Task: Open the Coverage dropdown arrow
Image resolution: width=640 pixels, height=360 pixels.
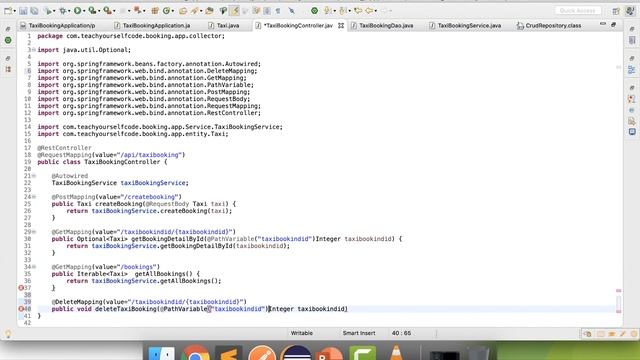Action: 99,11
